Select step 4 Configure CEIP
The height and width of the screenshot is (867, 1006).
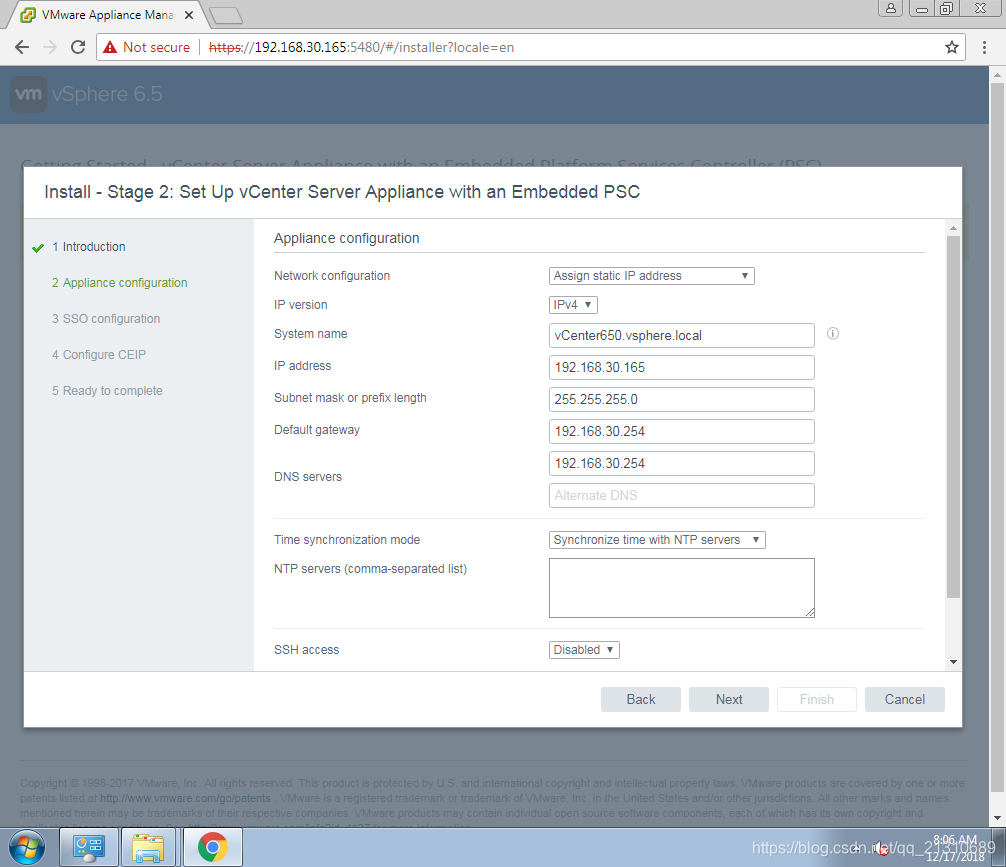pos(99,355)
